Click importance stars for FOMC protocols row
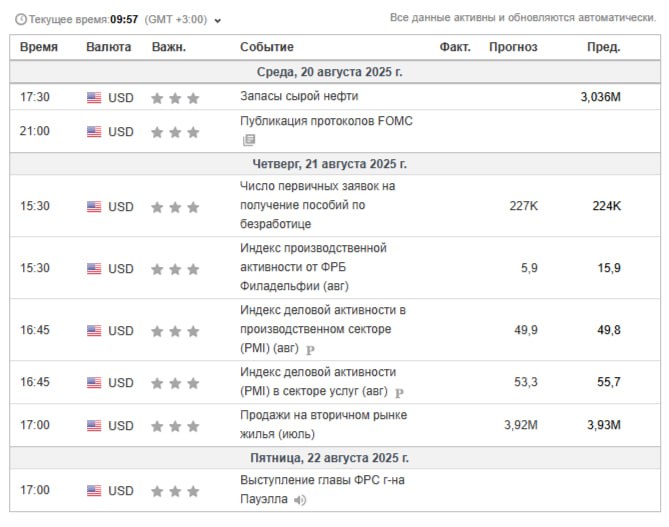Image resolution: width=669 pixels, height=527 pixels. click(x=175, y=132)
